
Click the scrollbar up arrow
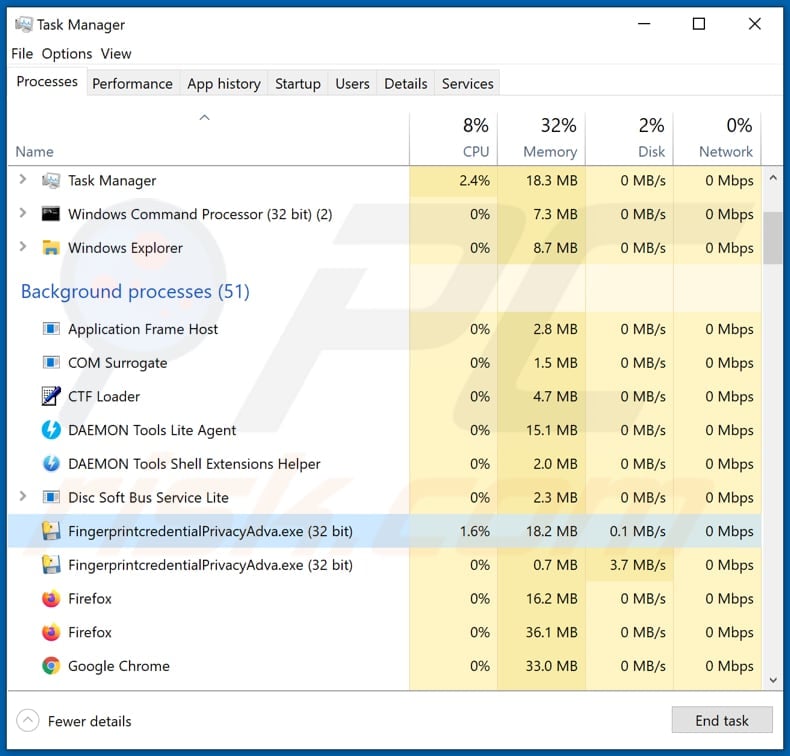(773, 178)
